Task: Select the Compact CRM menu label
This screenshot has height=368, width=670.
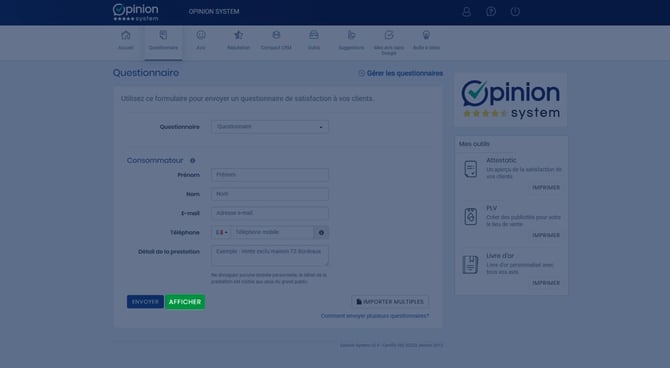Action: 276,48
